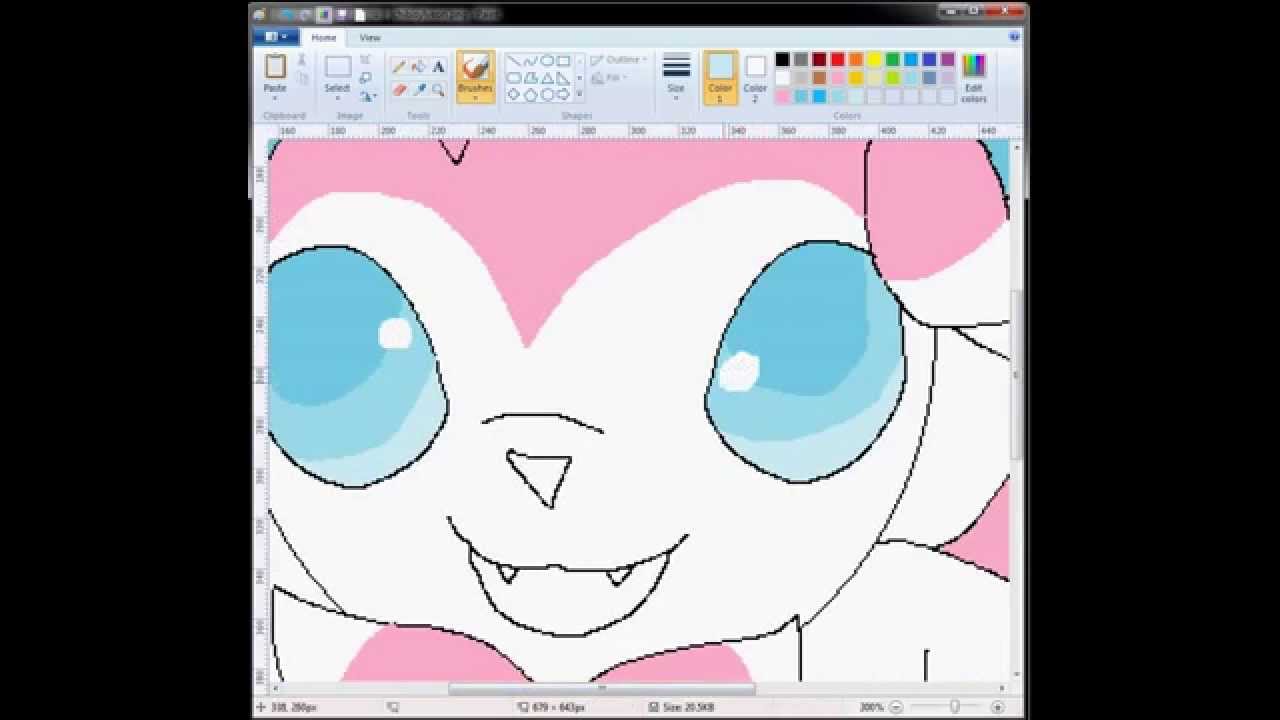The image size is (1280, 720).
Task: Select the Color picker eyedropper tool
Action: [418, 90]
